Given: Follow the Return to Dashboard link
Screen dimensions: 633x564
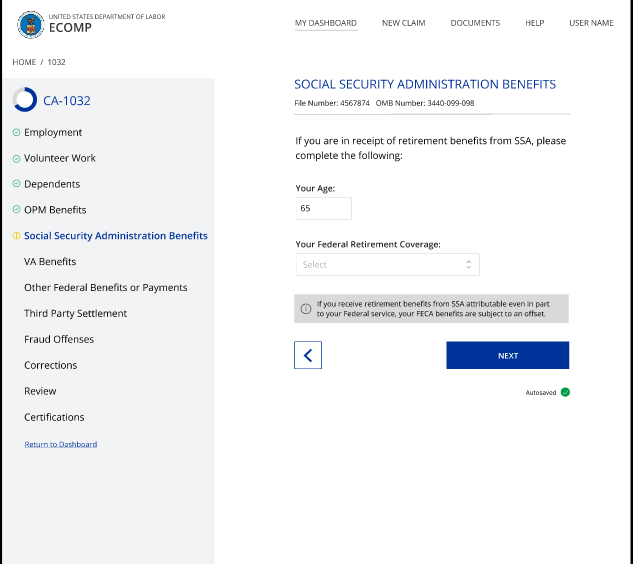Looking at the screenshot, I should pos(60,444).
